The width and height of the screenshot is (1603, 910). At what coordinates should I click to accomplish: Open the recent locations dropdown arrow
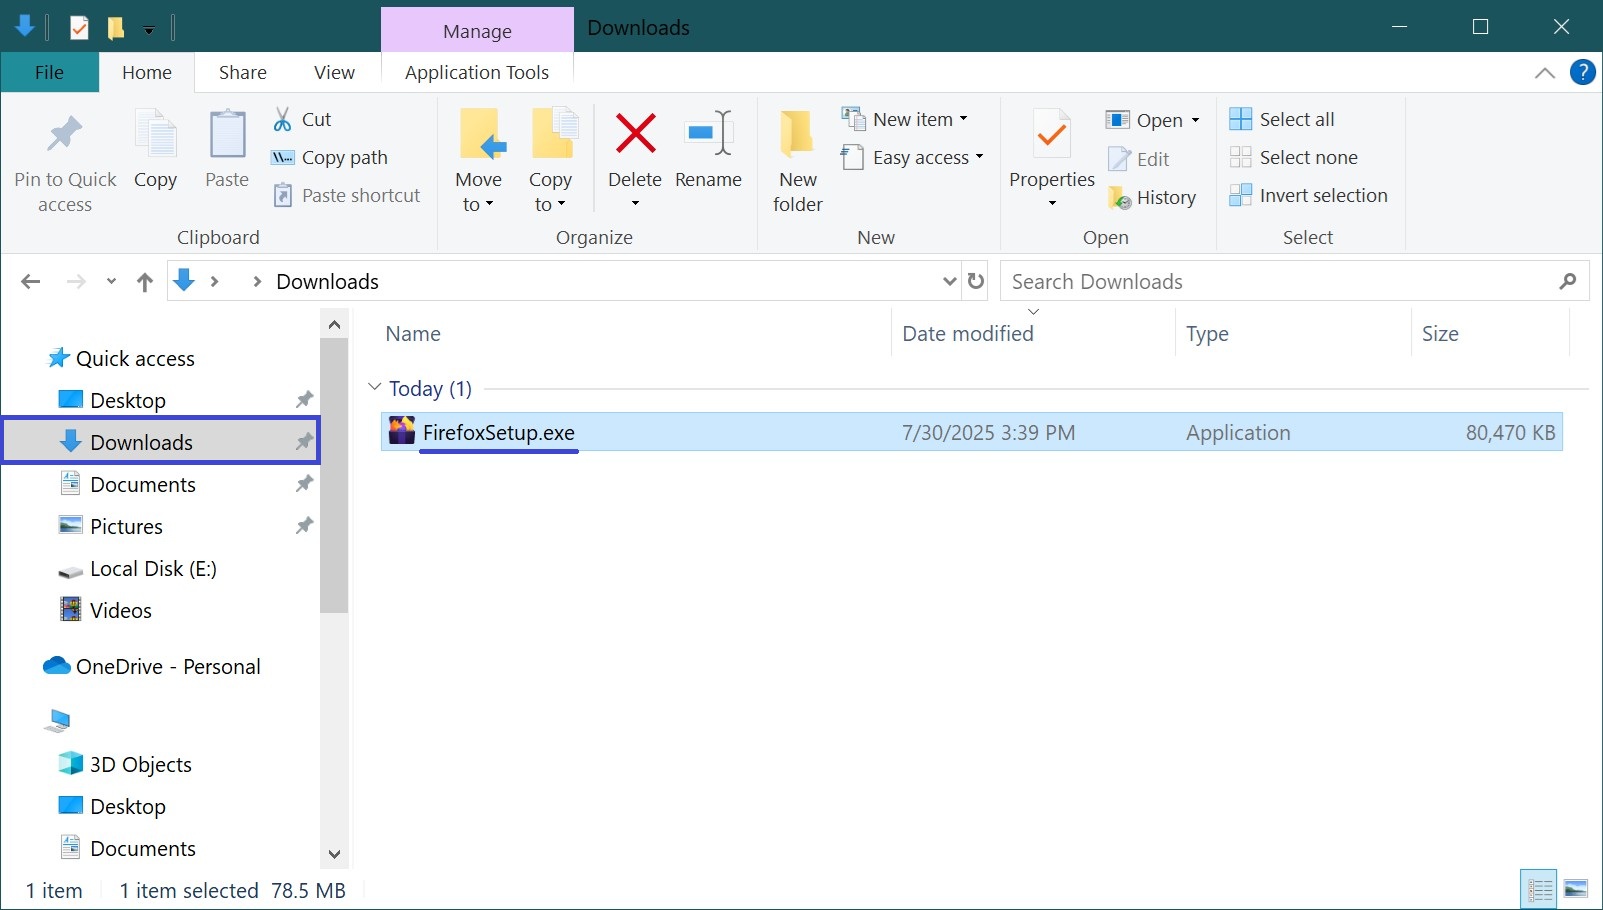click(111, 282)
